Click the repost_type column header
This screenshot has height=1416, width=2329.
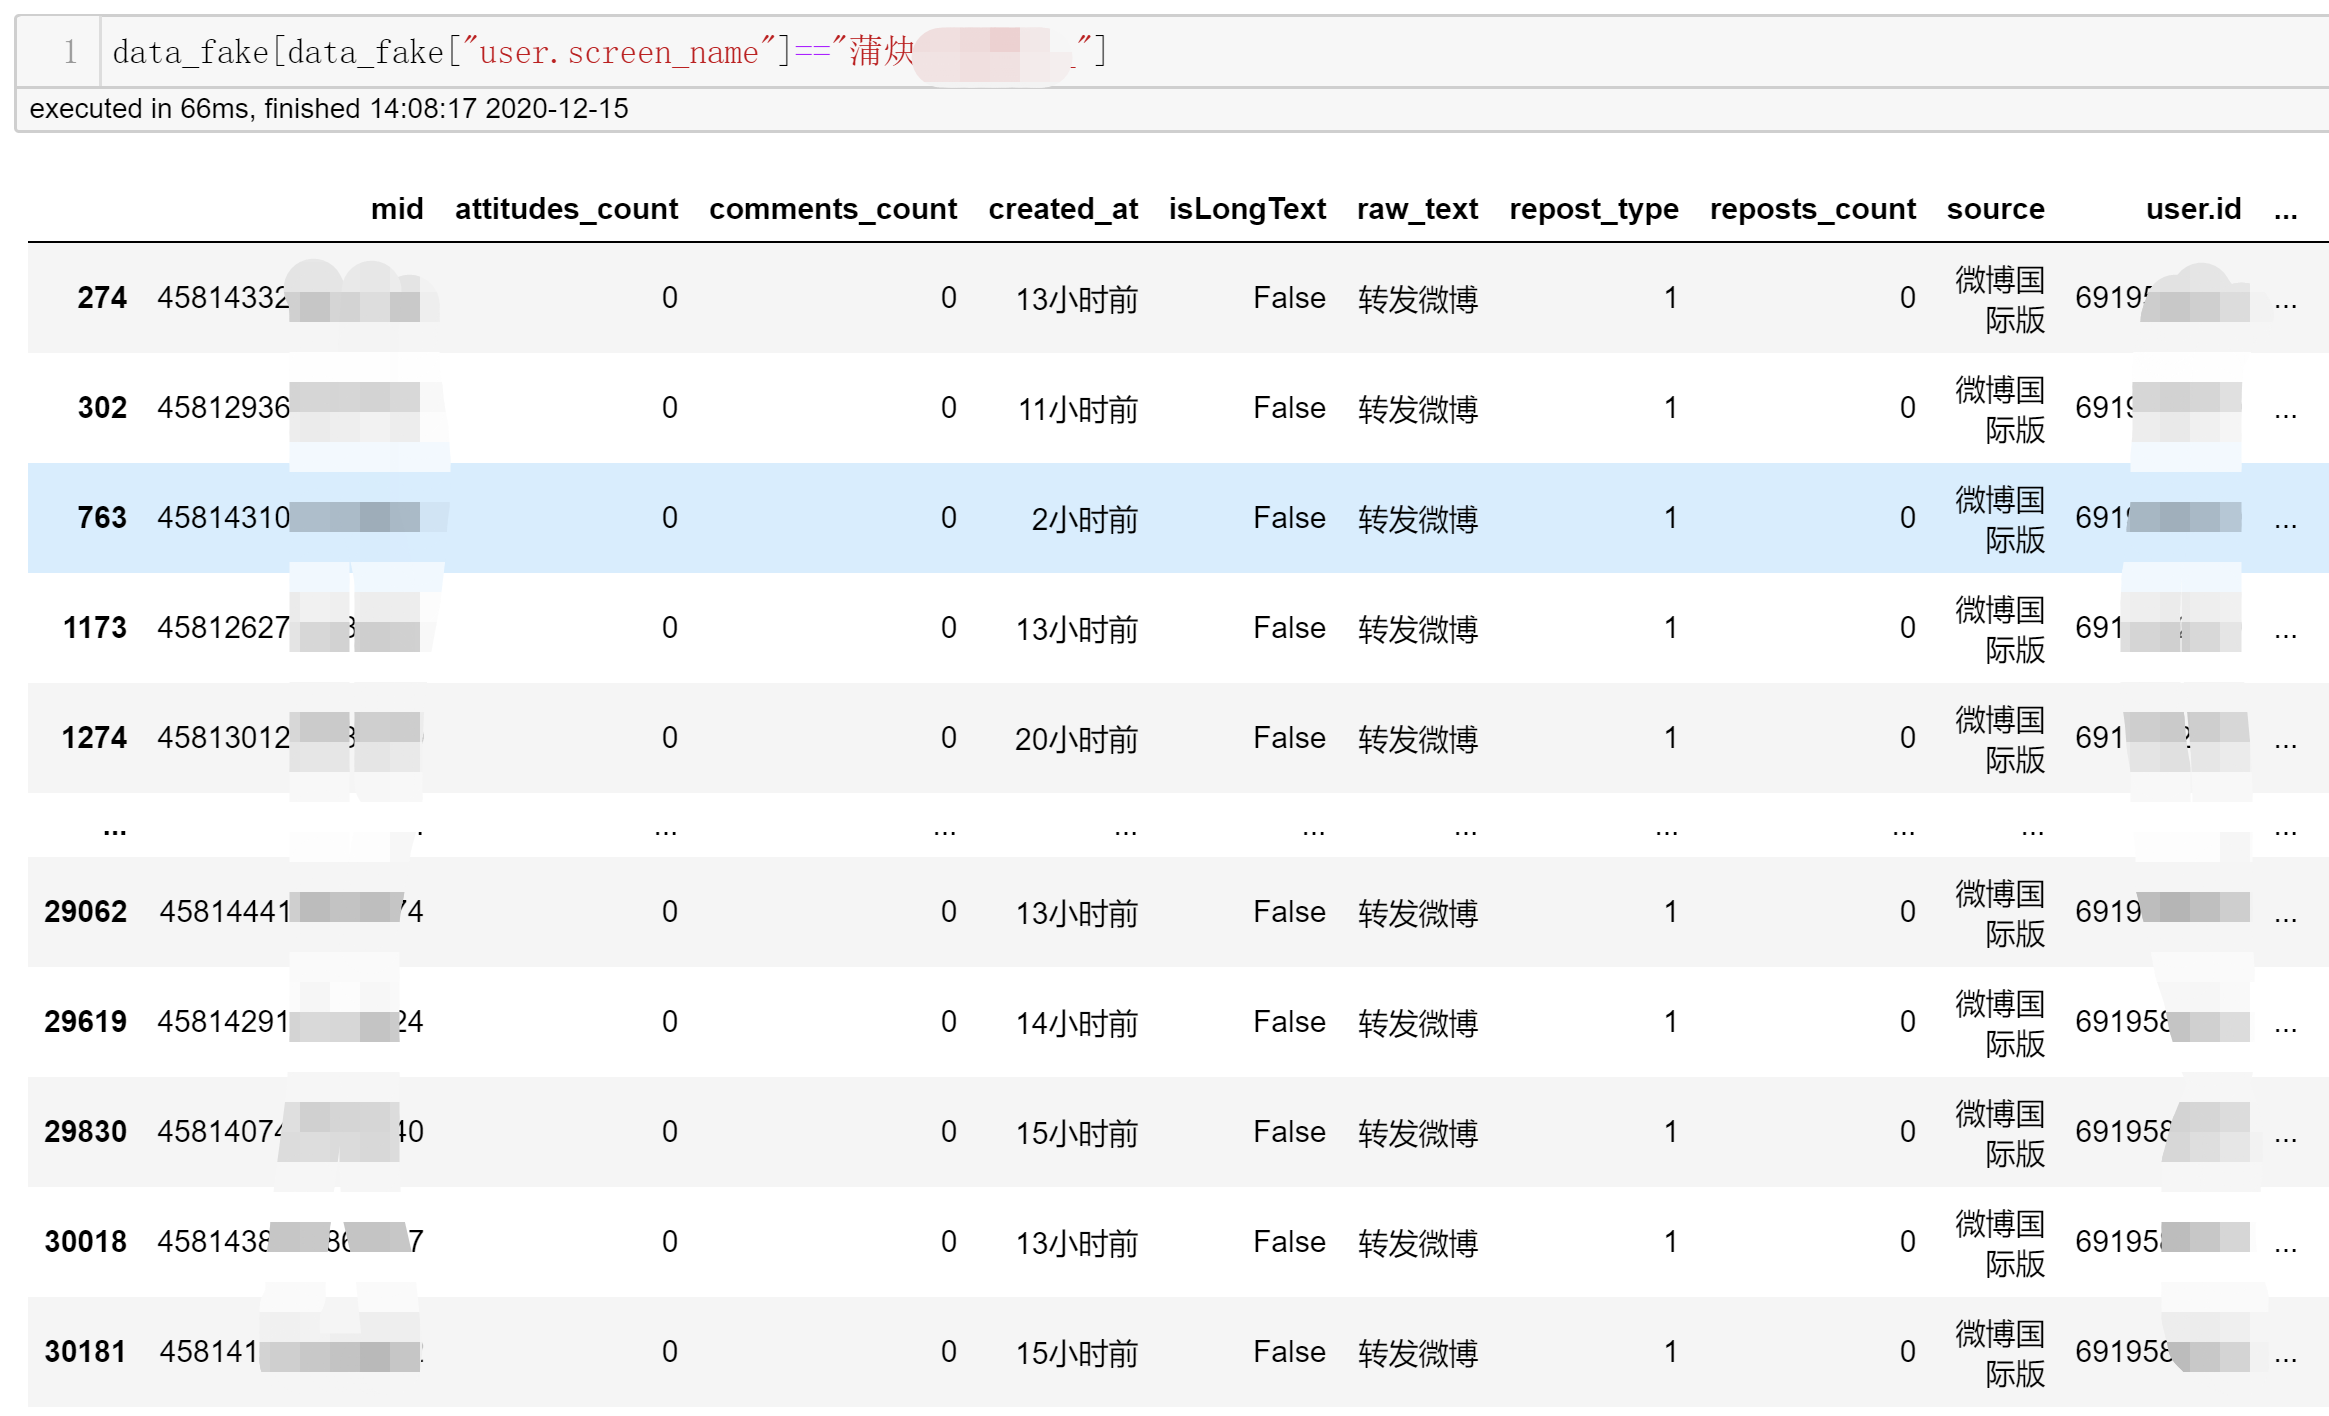click(x=1593, y=209)
